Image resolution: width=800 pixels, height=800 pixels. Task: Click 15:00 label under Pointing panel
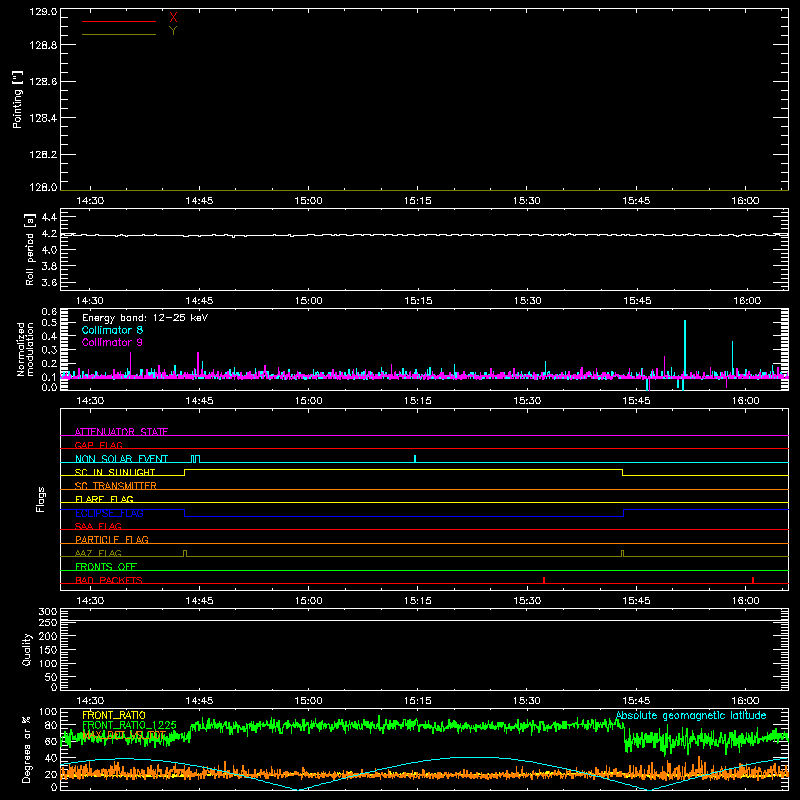click(308, 201)
